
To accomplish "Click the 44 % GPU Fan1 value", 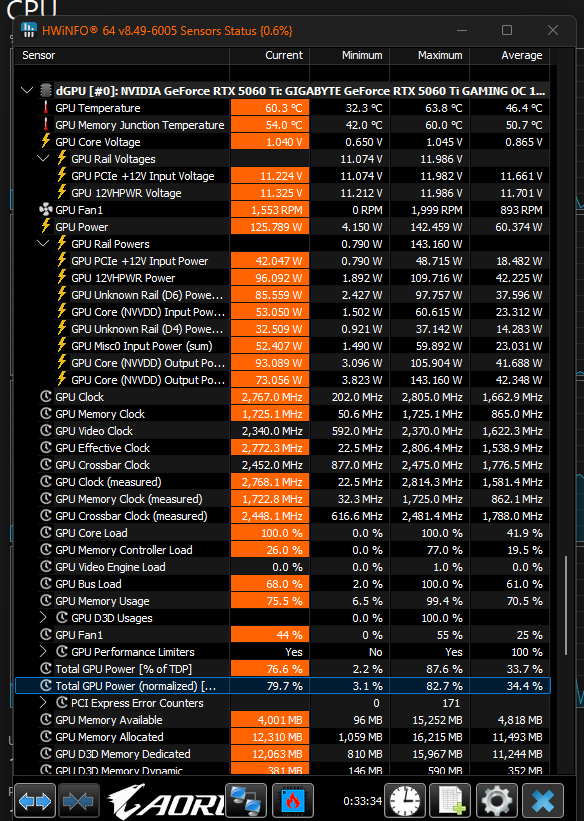I will [270, 635].
